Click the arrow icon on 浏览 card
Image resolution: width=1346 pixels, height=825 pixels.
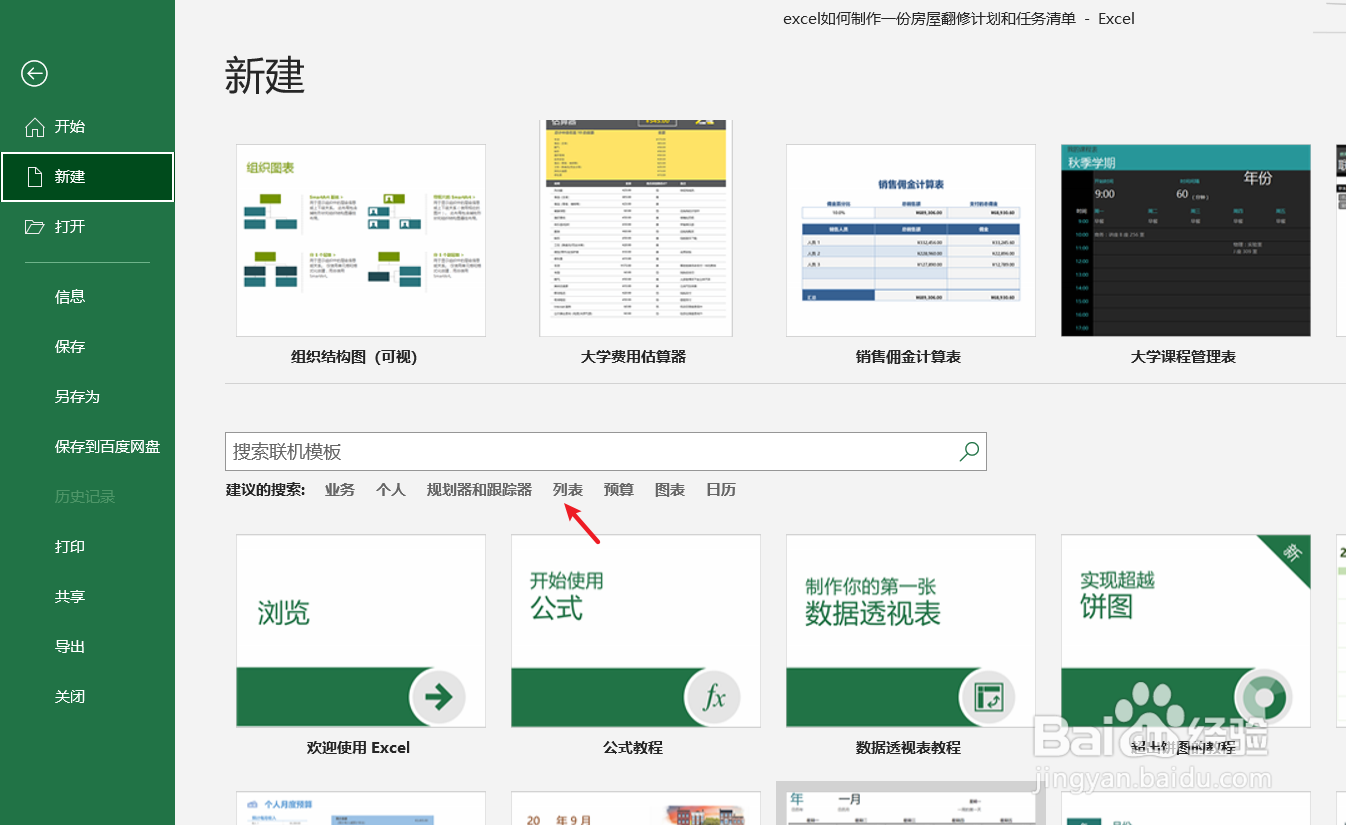pyautogui.click(x=438, y=696)
